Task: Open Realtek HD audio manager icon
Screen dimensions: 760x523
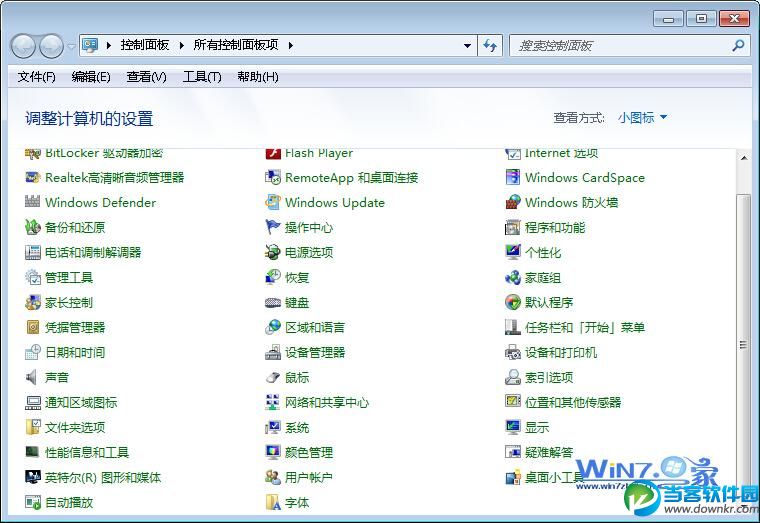Action: (32, 177)
